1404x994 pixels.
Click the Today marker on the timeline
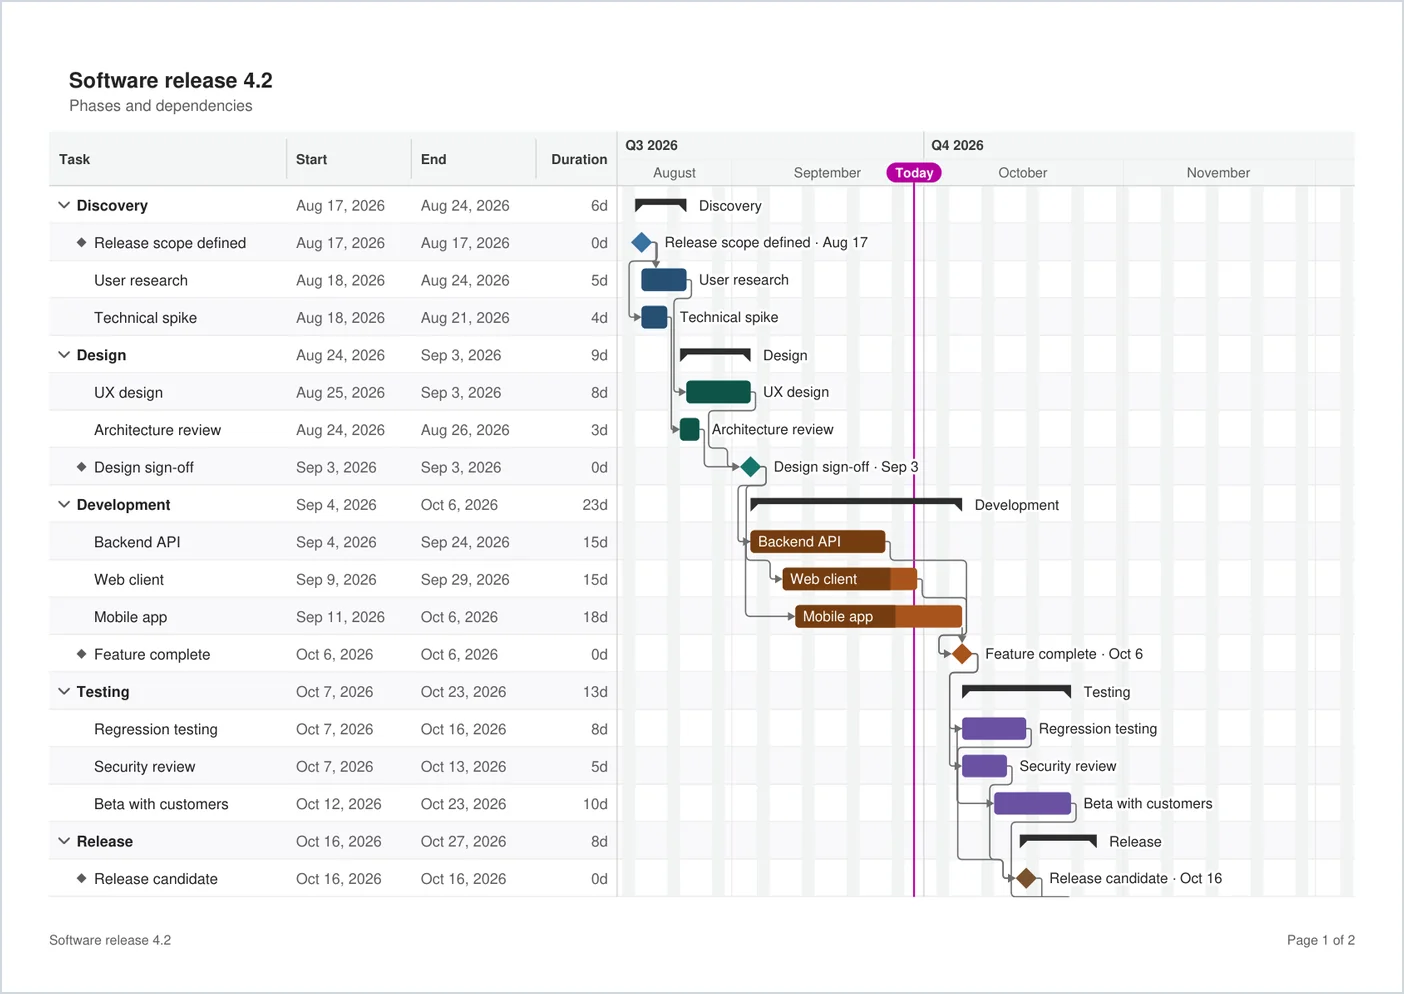(914, 173)
